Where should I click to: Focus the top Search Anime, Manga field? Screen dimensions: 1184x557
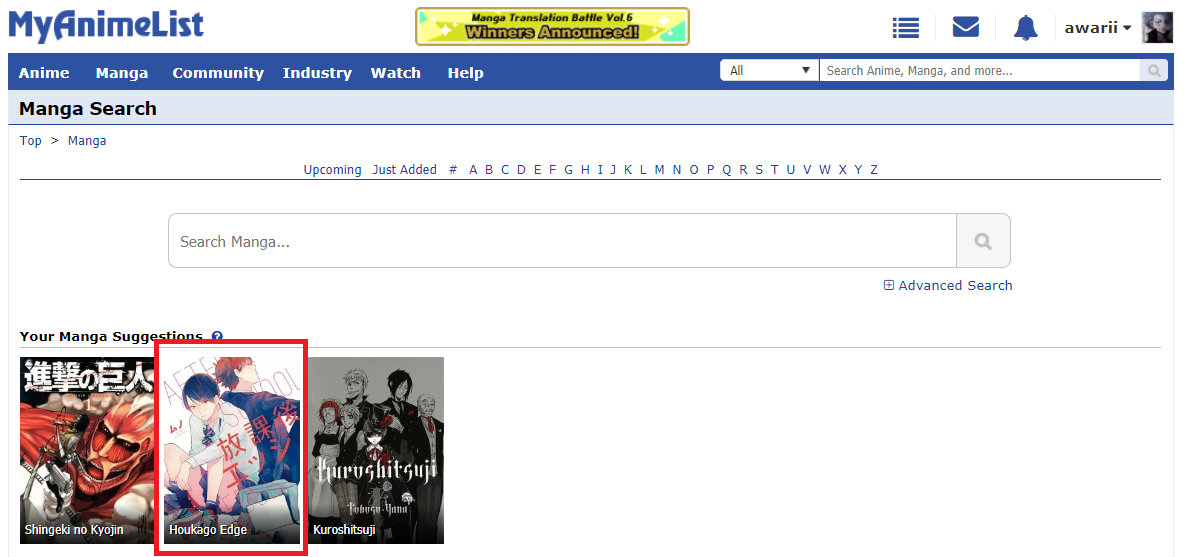[979, 71]
